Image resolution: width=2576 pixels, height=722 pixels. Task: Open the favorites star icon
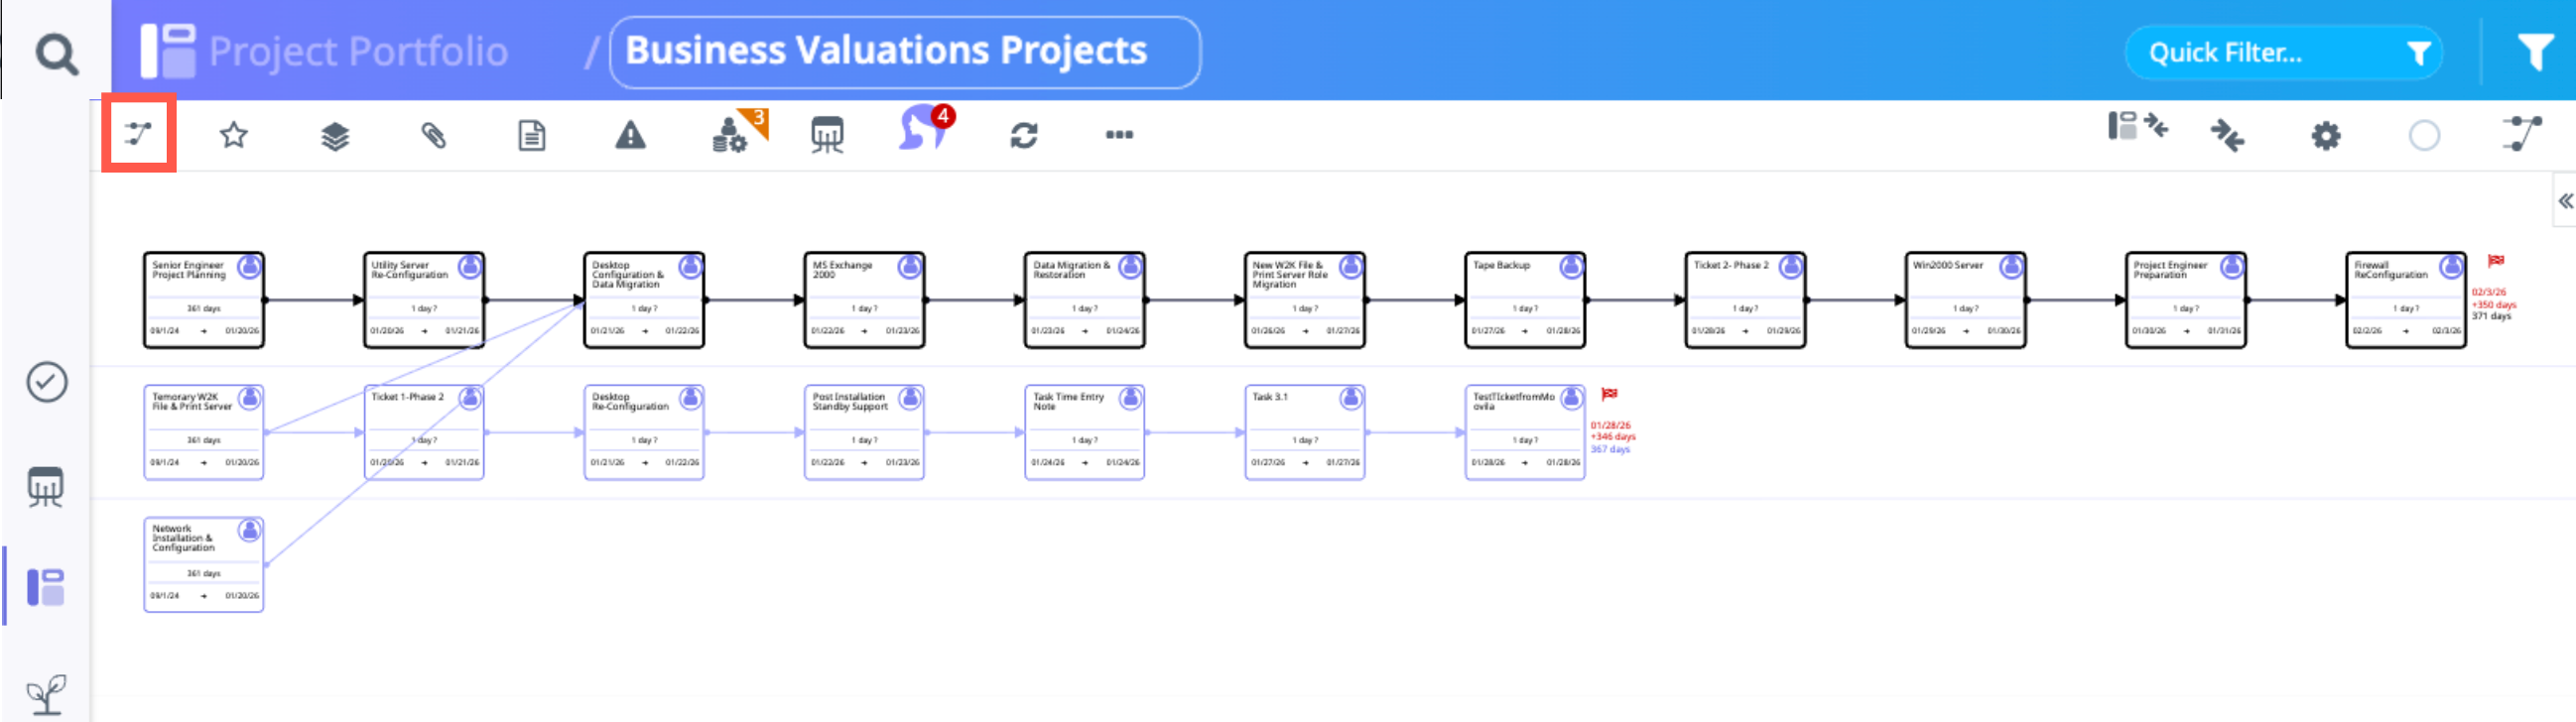(x=233, y=135)
